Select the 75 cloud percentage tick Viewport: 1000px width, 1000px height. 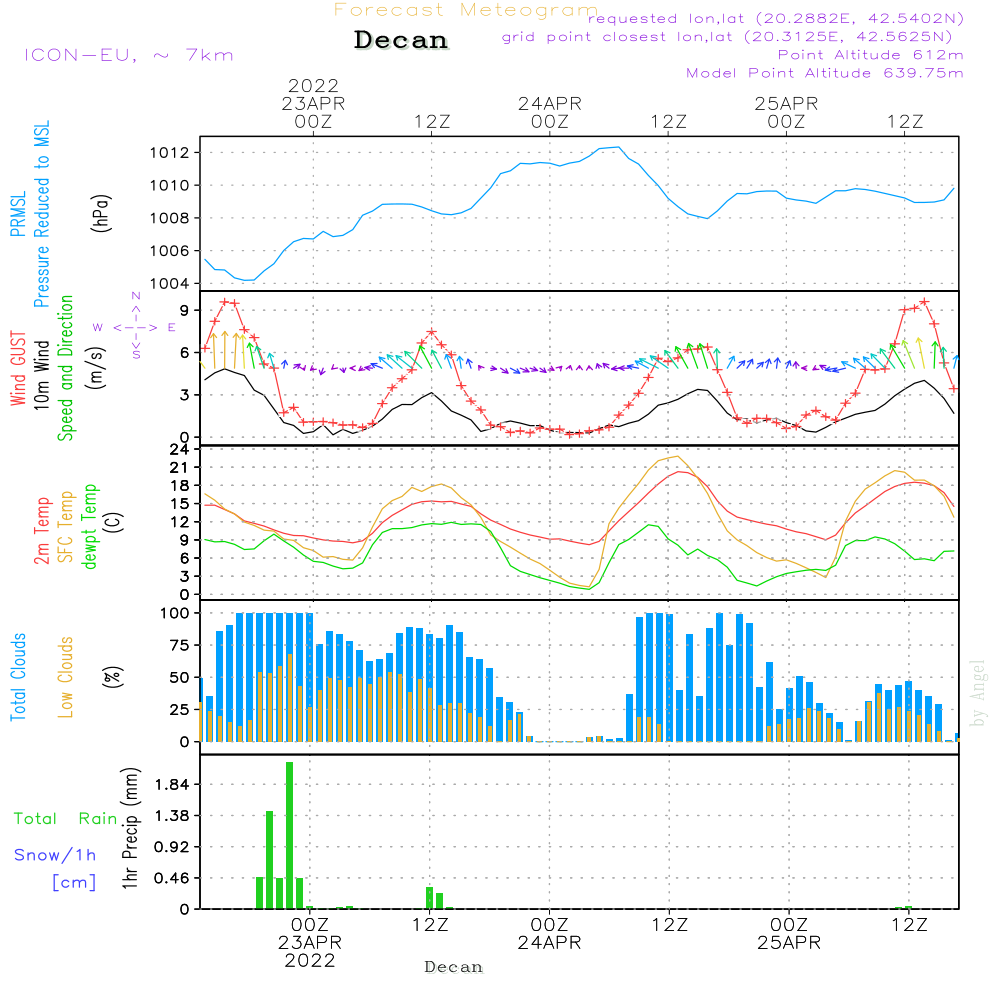tap(179, 645)
